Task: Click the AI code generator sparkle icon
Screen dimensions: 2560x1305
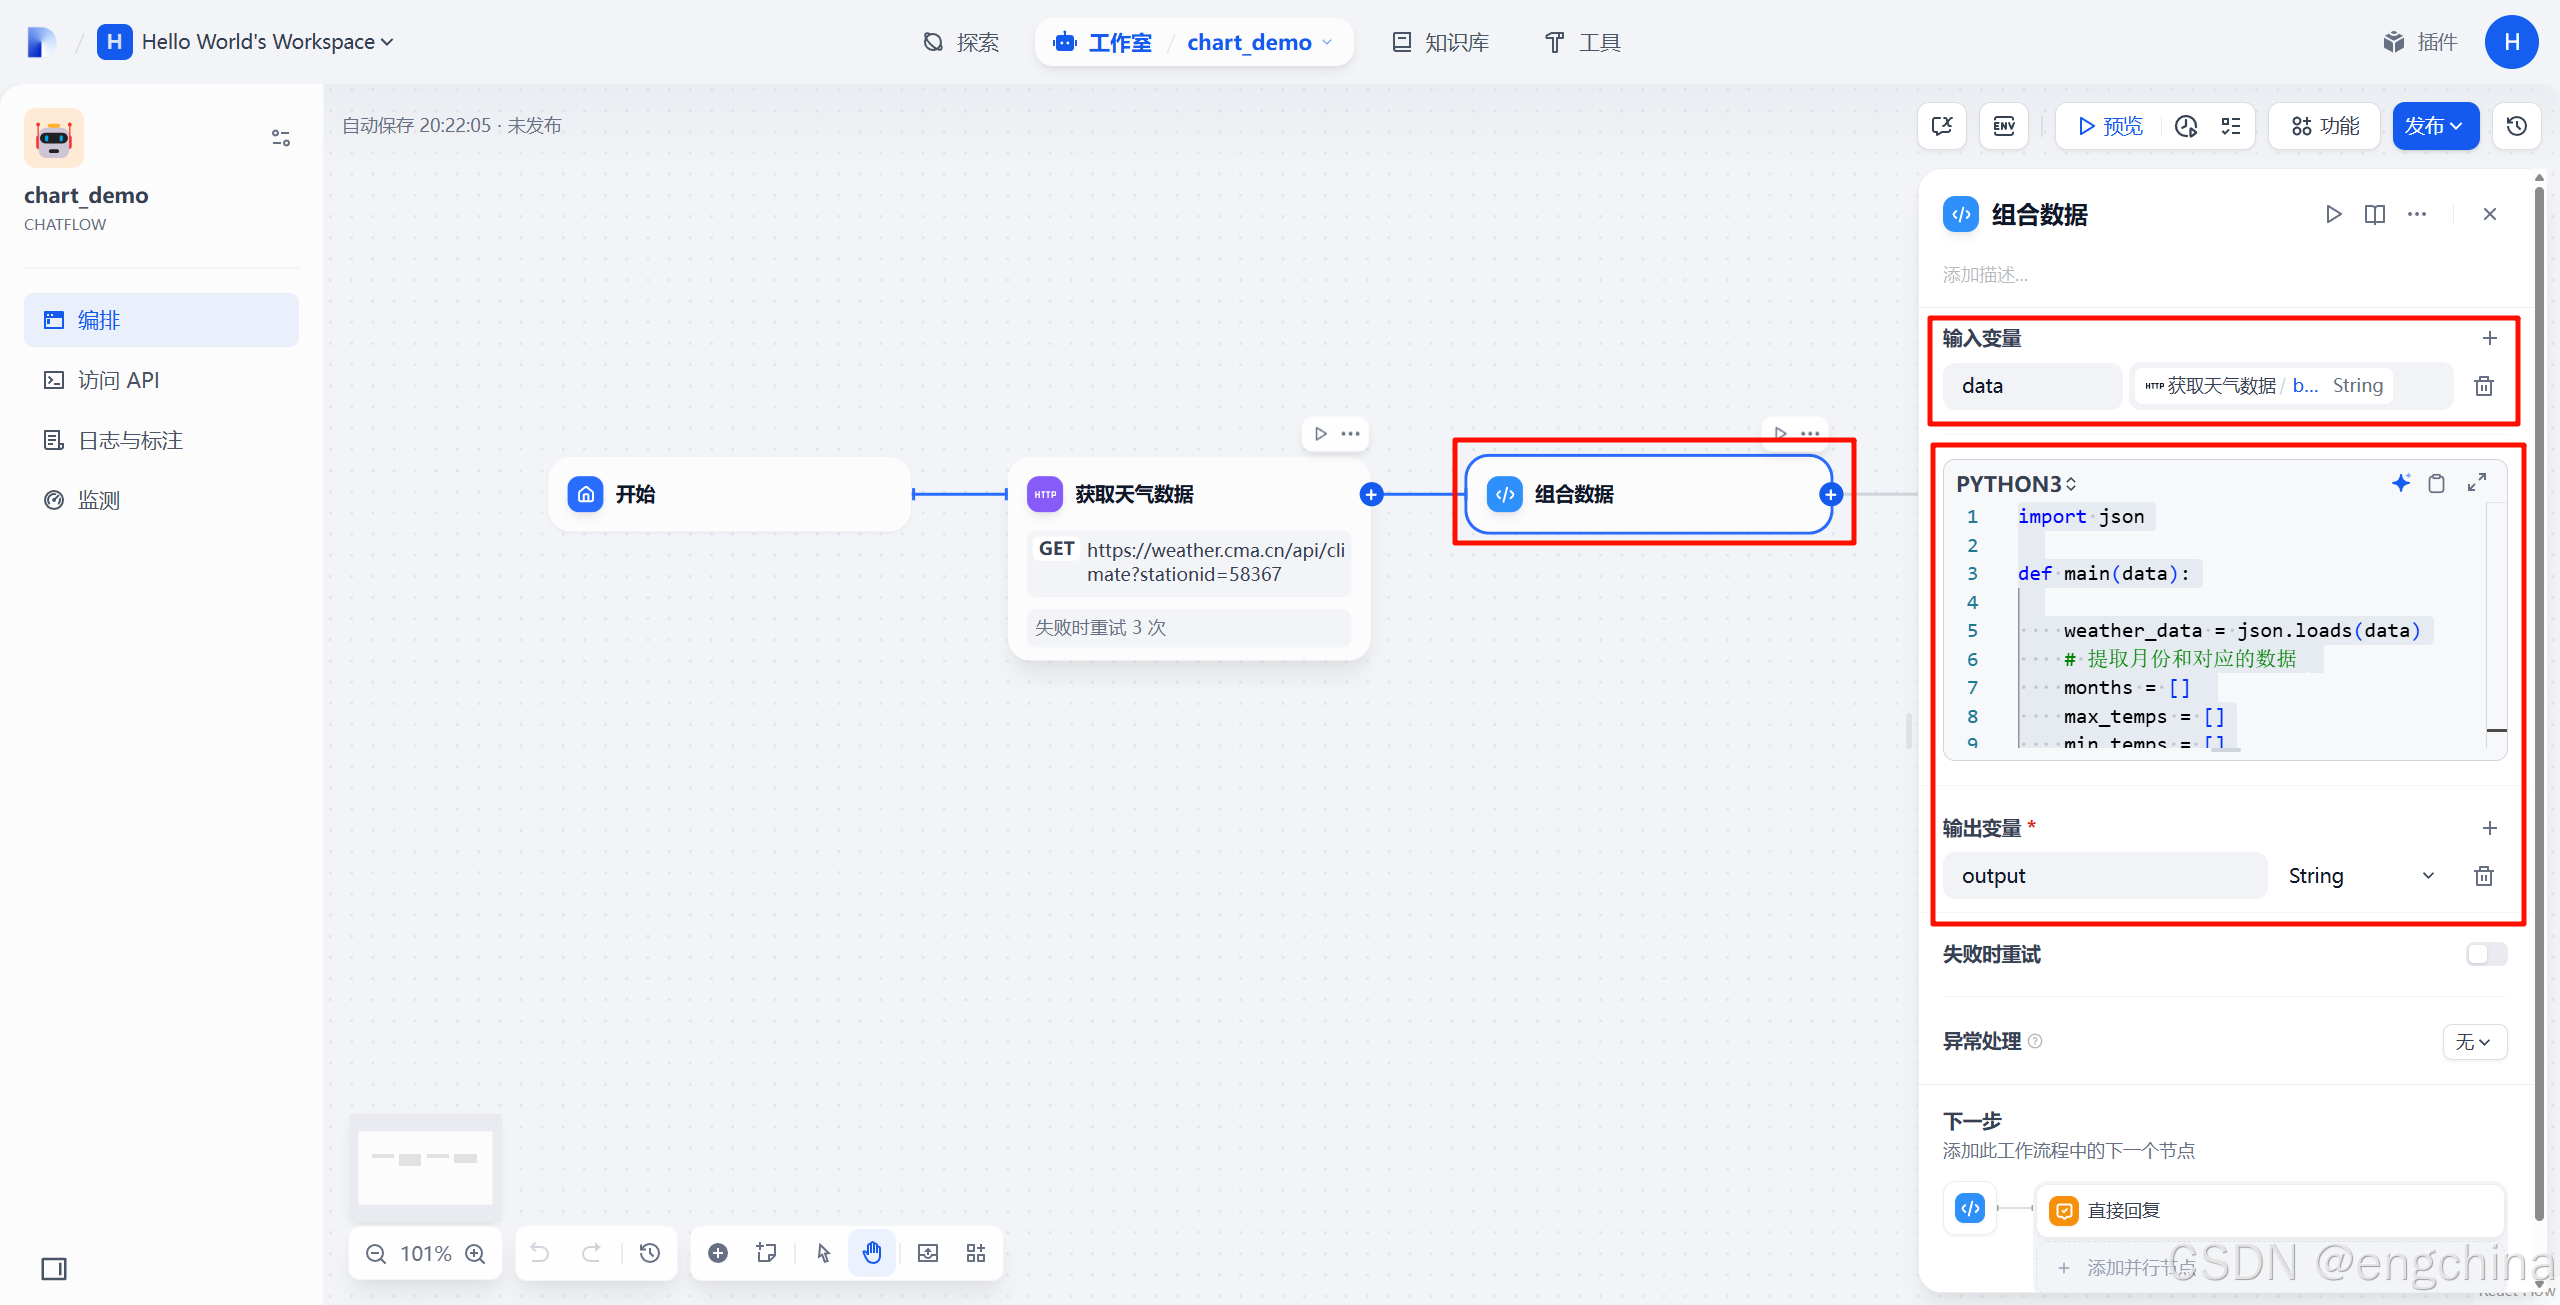Action: coord(2400,483)
